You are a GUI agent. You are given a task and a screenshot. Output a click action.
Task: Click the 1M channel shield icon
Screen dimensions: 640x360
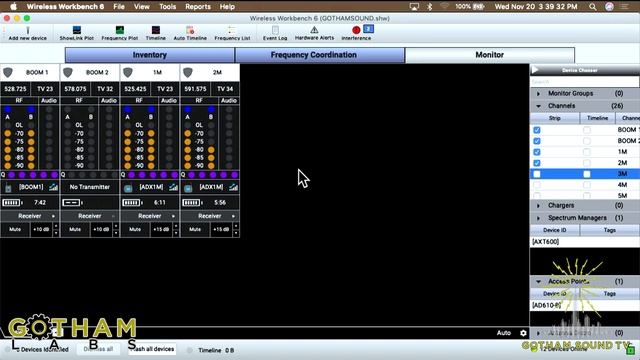click(x=128, y=73)
